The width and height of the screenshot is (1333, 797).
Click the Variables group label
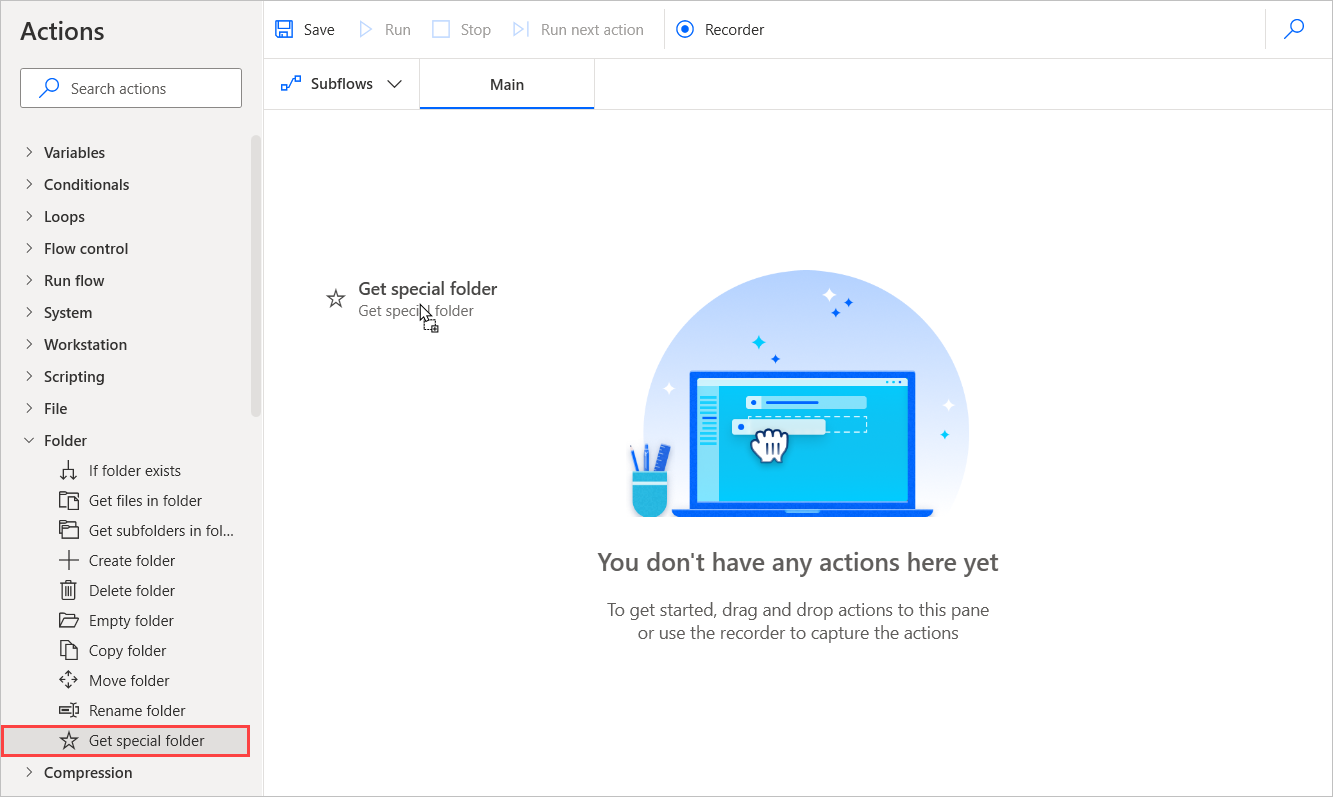pyautogui.click(x=74, y=152)
